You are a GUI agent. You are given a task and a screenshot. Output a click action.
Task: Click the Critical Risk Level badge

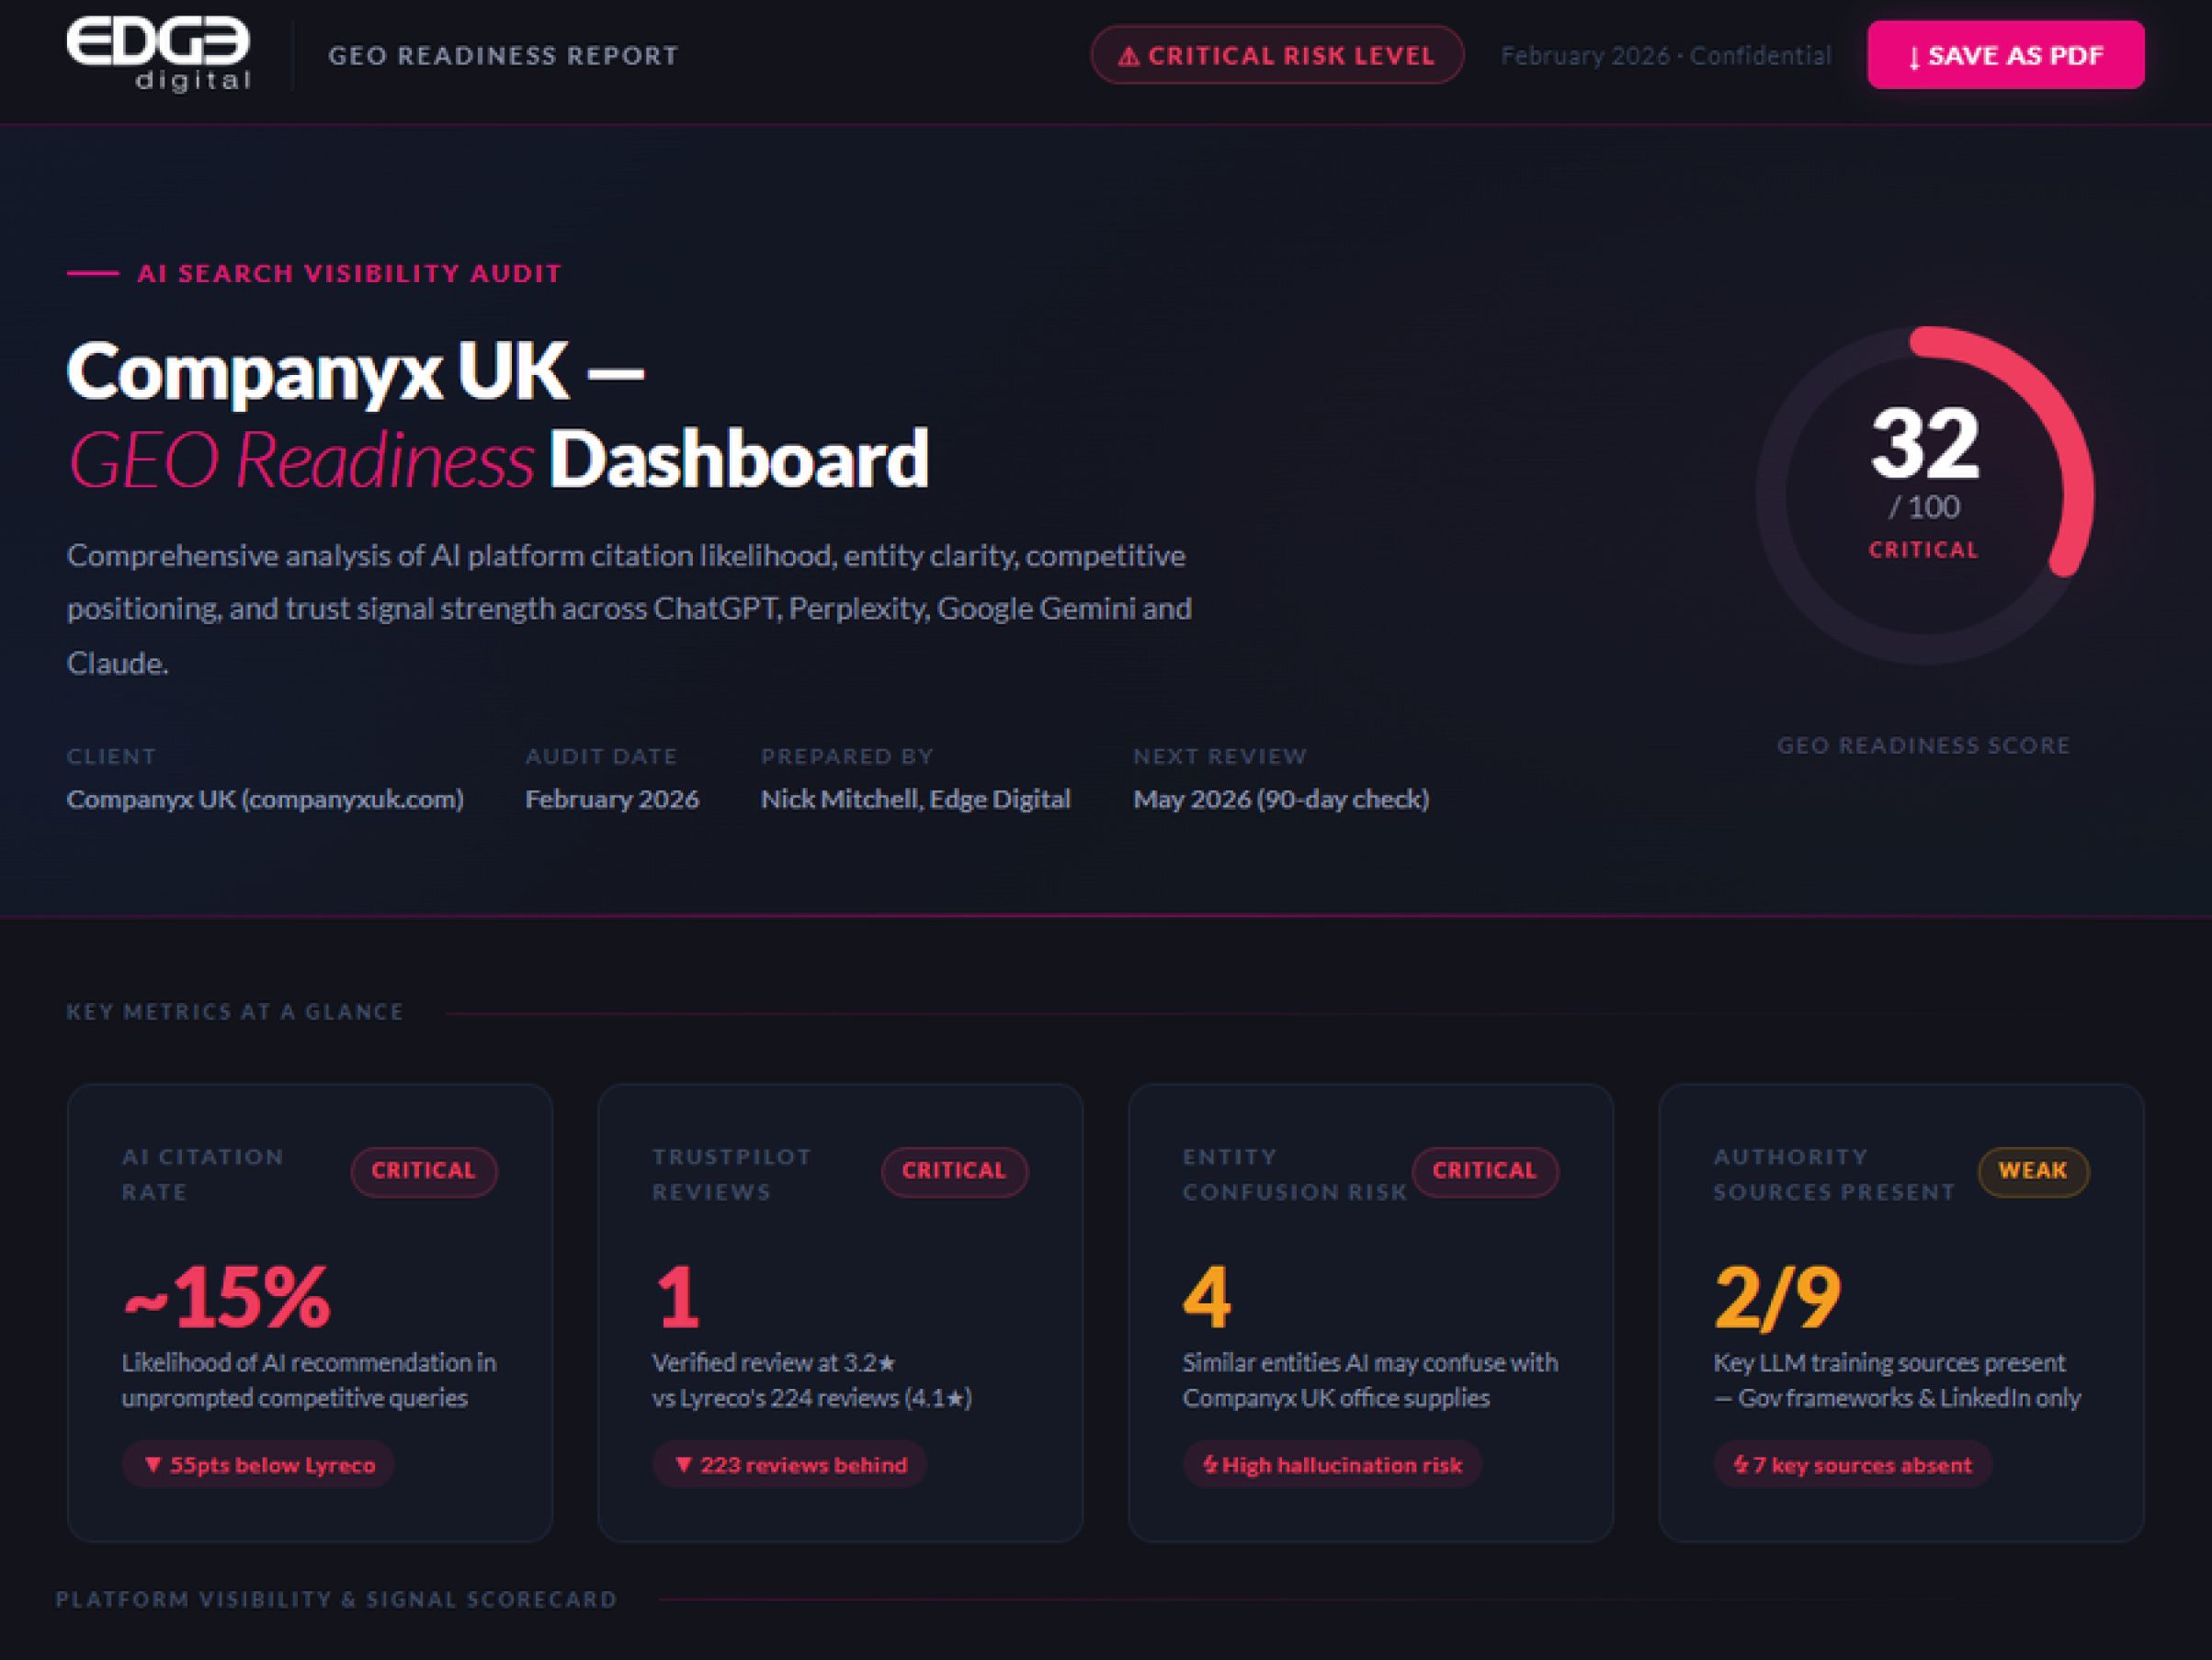1277,55
